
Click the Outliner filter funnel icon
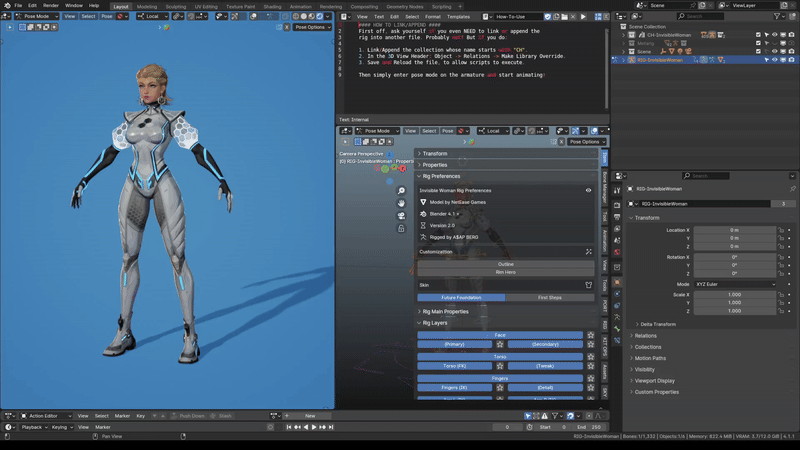(777, 16)
